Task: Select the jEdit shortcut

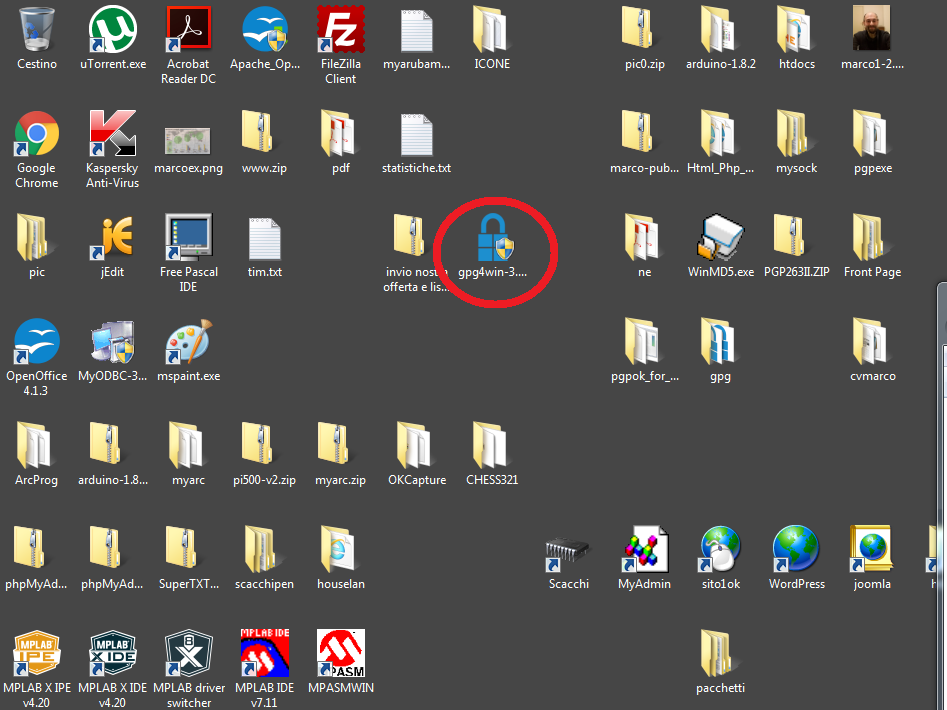Action: coord(113,238)
